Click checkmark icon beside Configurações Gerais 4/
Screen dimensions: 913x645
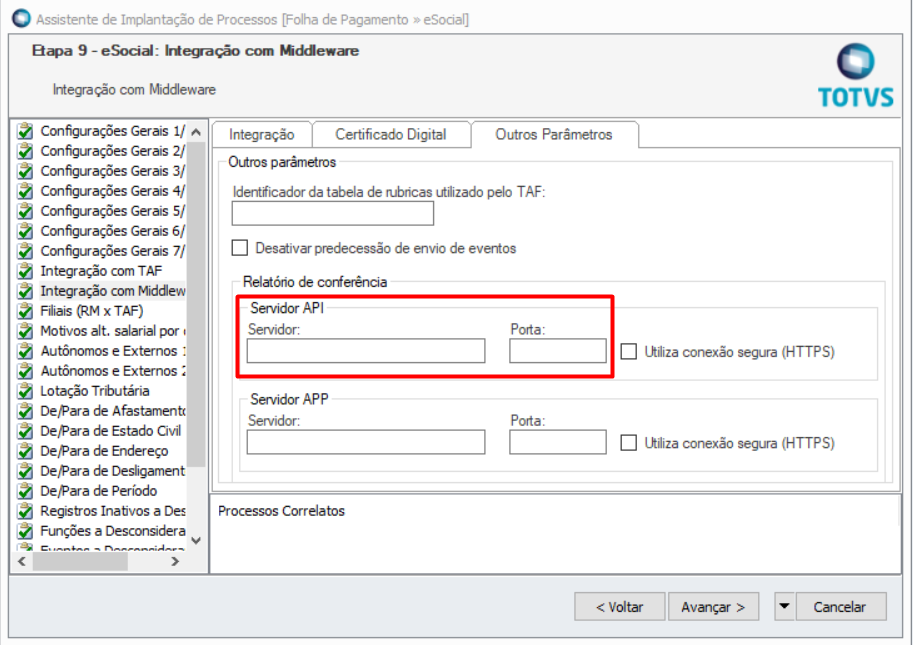25,191
